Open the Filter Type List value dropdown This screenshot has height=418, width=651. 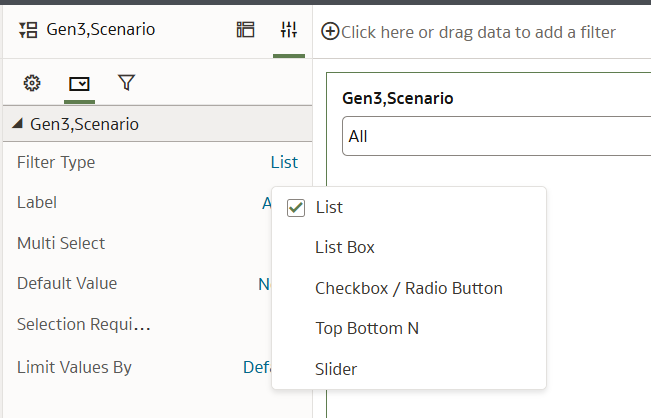point(284,162)
